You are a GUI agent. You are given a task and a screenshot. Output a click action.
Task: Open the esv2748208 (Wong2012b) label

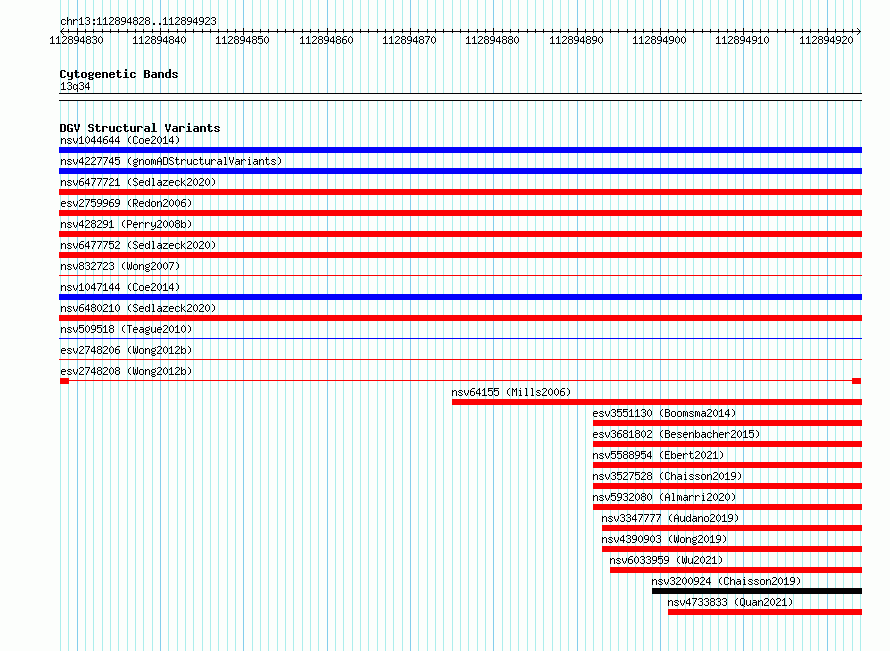tap(126, 371)
